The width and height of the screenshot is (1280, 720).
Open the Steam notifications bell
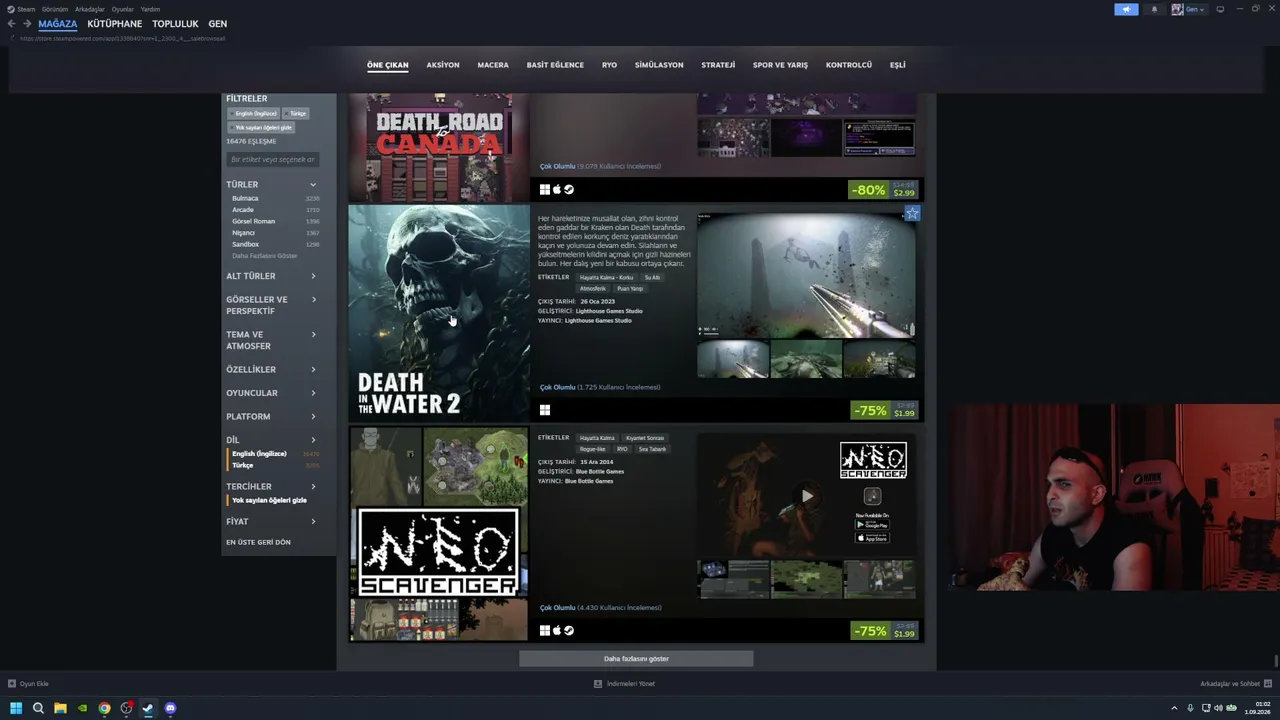[1154, 9]
